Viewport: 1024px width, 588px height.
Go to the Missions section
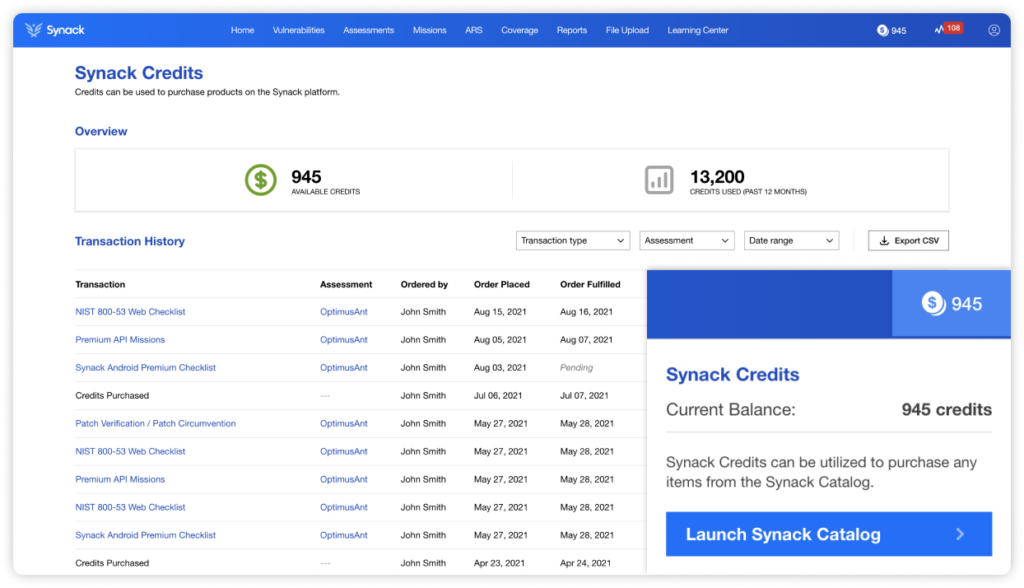[x=429, y=30]
